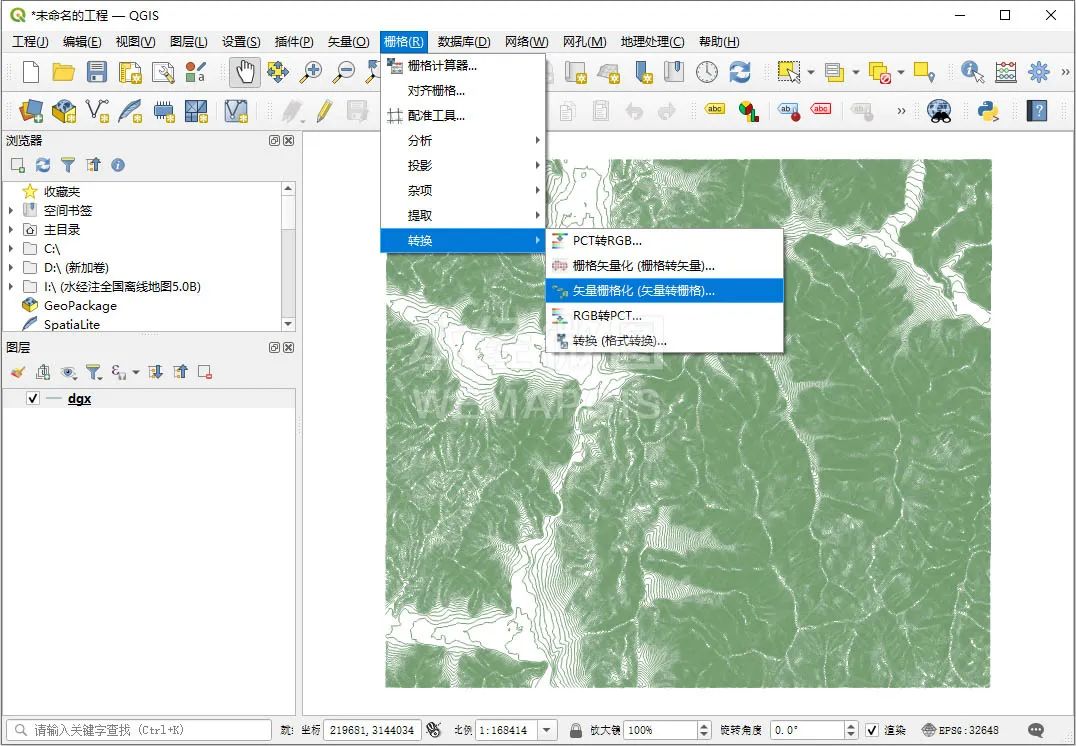1076x746 pixels.
Task: Open the layer labeling options yellow abc icon
Action: (715, 109)
